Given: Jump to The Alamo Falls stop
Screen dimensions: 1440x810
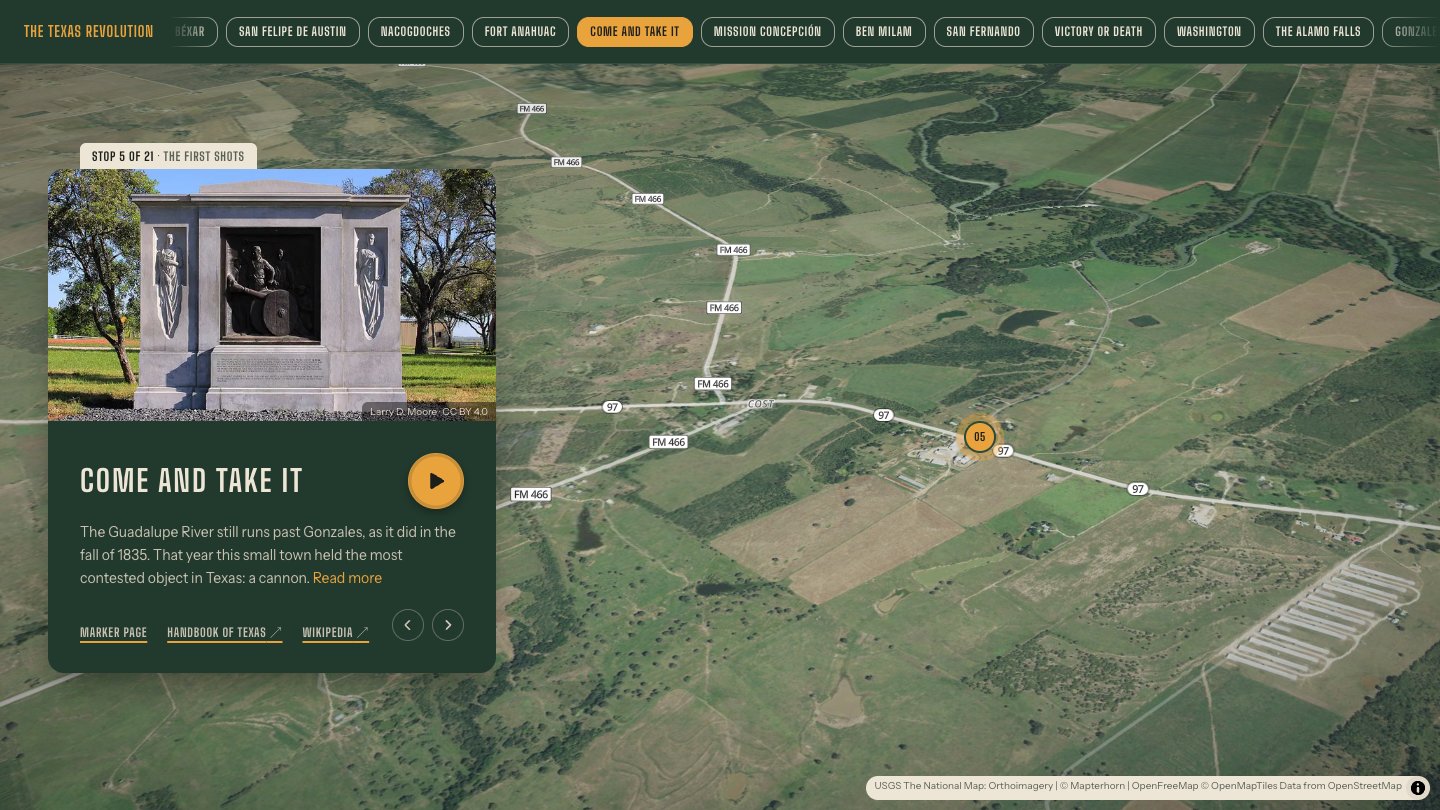Looking at the screenshot, I should click(1318, 32).
